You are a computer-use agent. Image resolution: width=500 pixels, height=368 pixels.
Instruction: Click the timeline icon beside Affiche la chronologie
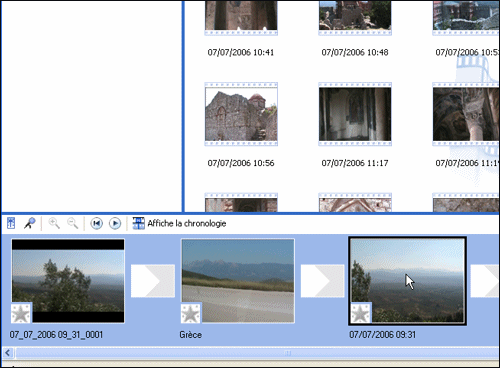[x=139, y=223]
